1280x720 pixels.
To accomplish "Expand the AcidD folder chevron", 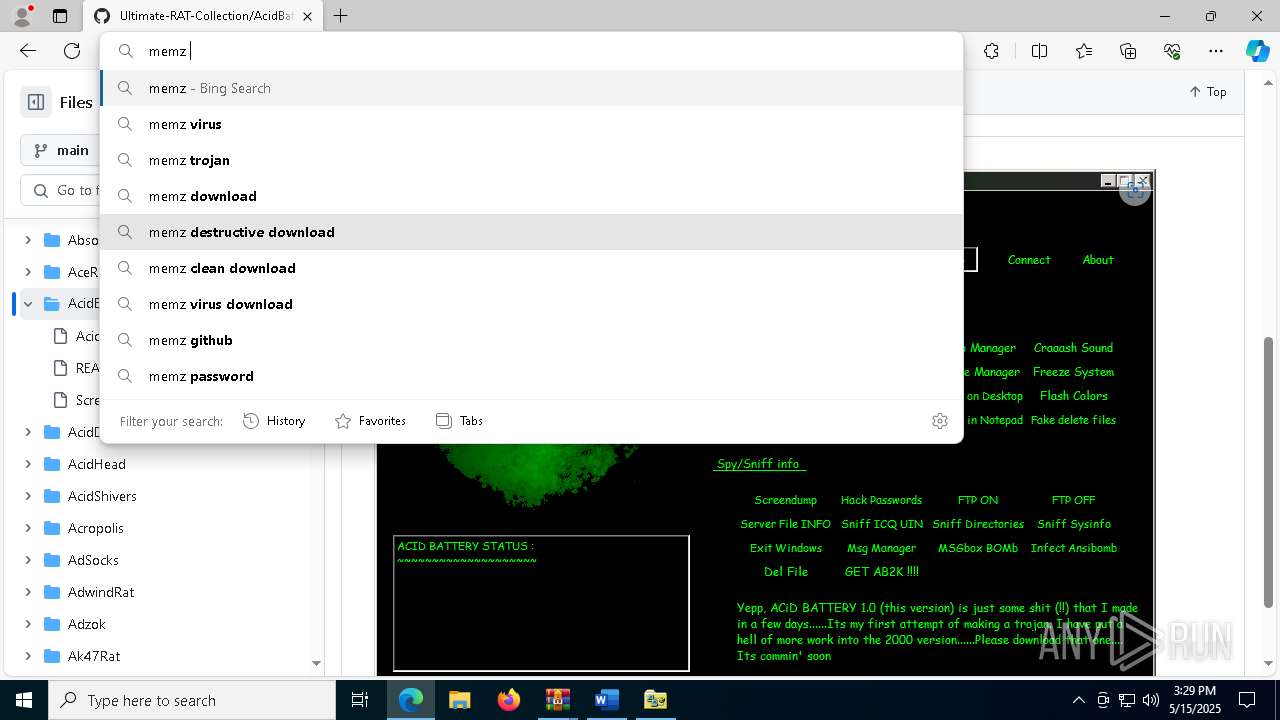I will point(28,432).
